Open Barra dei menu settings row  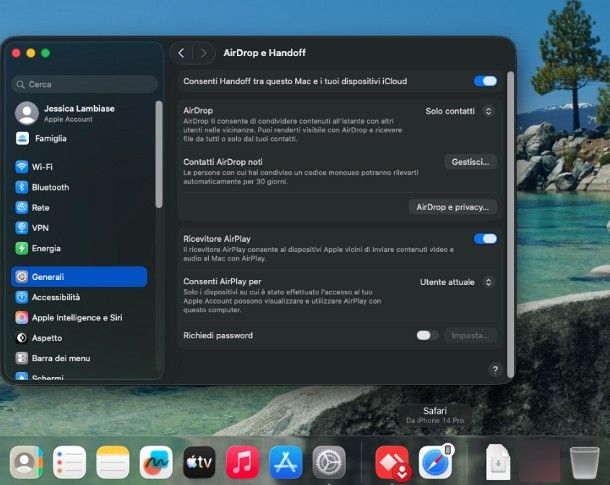coord(79,358)
